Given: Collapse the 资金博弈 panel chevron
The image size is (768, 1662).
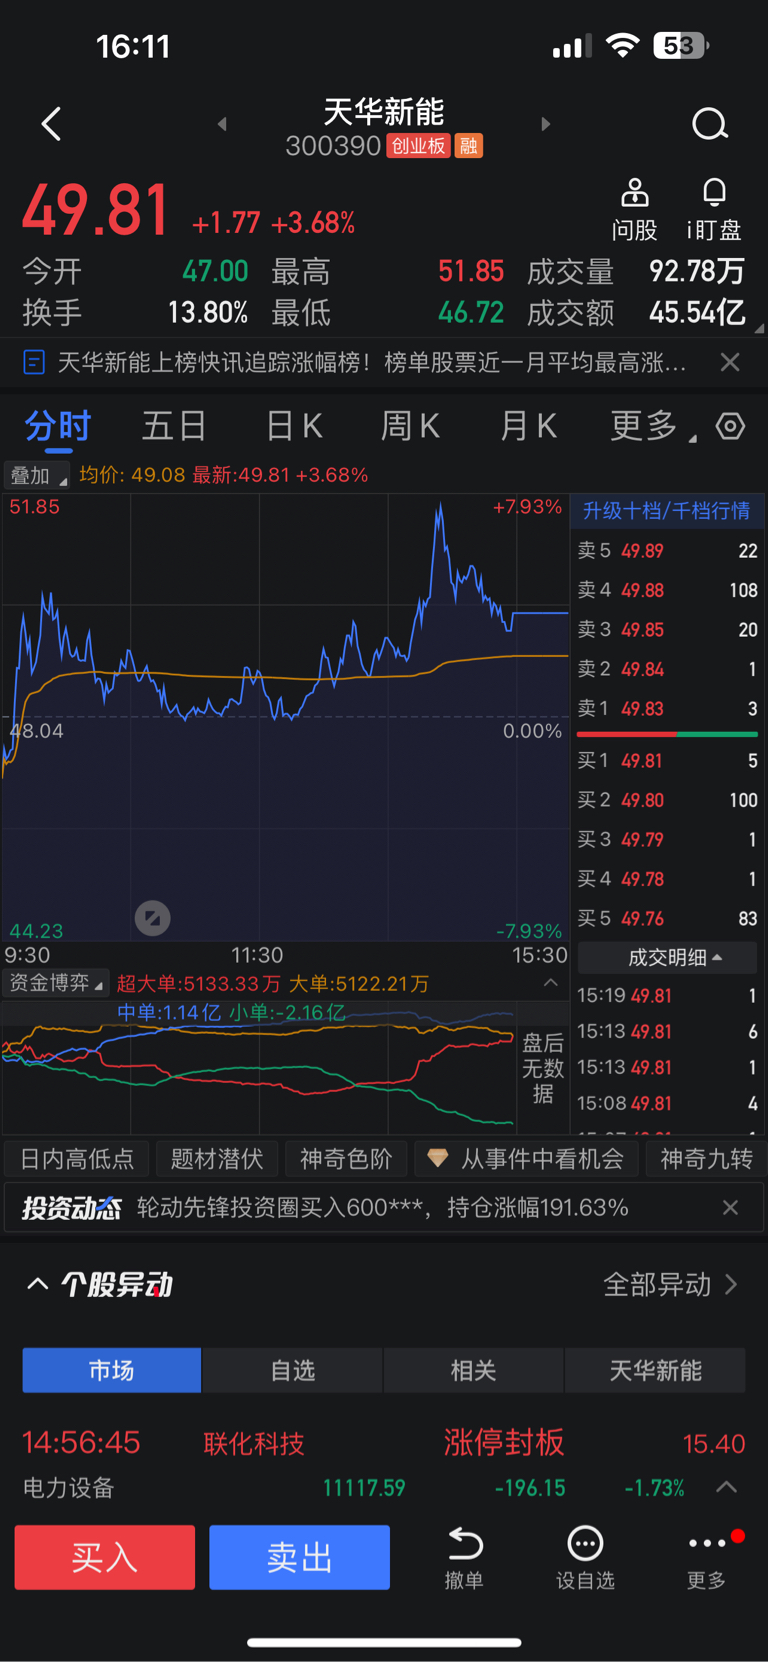Looking at the screenshot, I should click(x=551, y=983).
